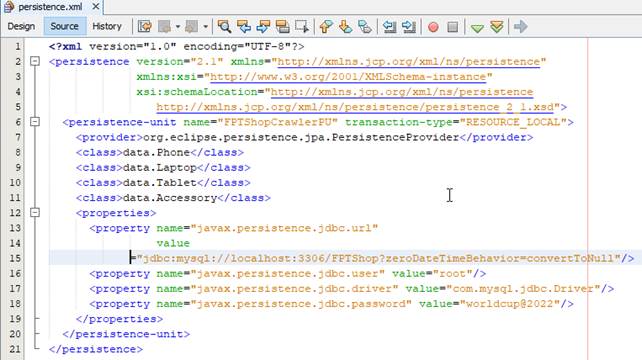Jump to Previous Bookmark icon
Image resolution: width=642 pixels, height=360 pixels.
(x=326, y=27)
